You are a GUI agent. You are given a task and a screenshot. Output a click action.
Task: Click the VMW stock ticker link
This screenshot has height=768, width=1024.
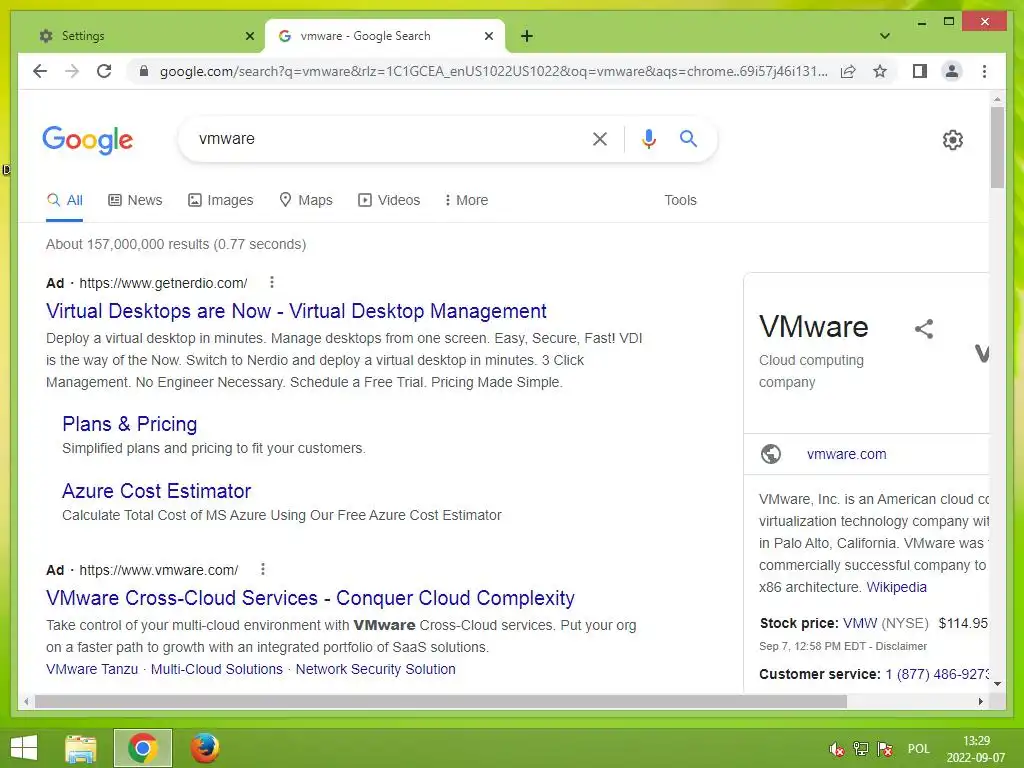859,623
